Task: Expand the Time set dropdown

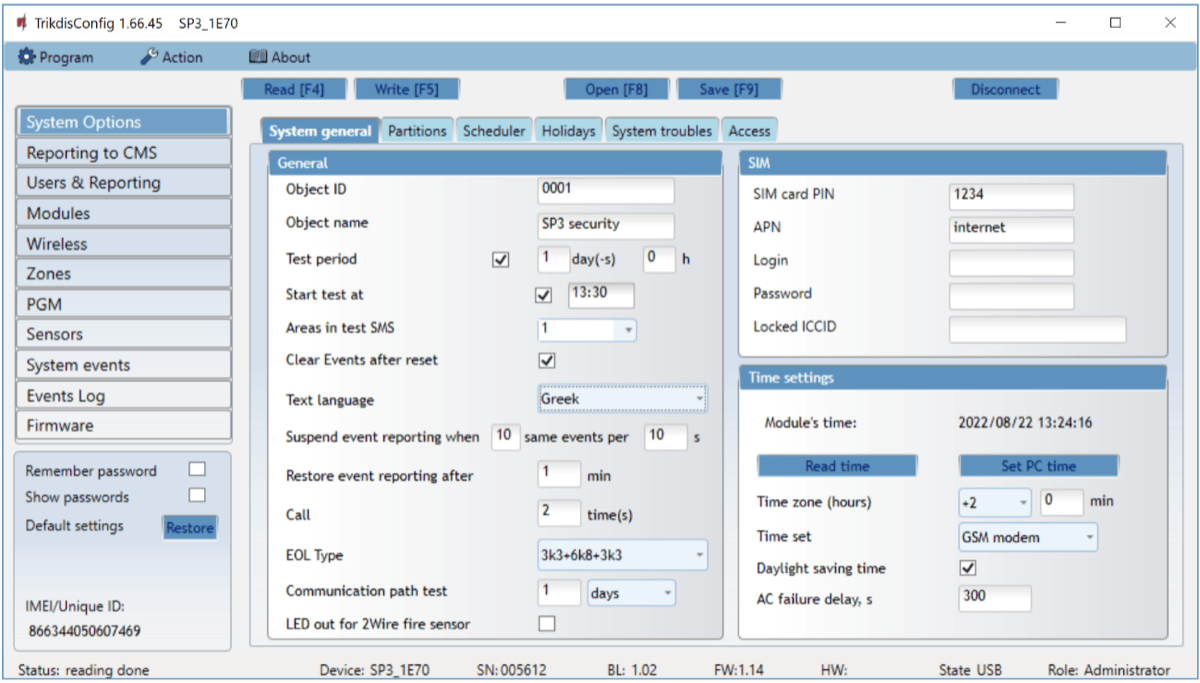Action: tap(1026, 537)
